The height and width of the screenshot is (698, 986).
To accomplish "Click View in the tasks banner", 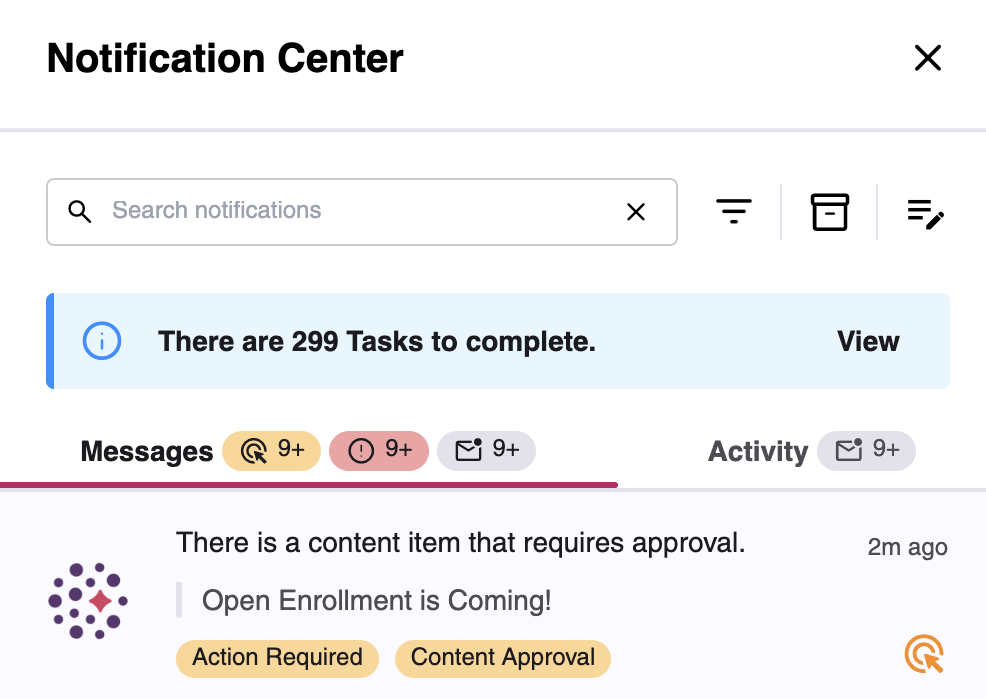I will (x=868, y=341).
